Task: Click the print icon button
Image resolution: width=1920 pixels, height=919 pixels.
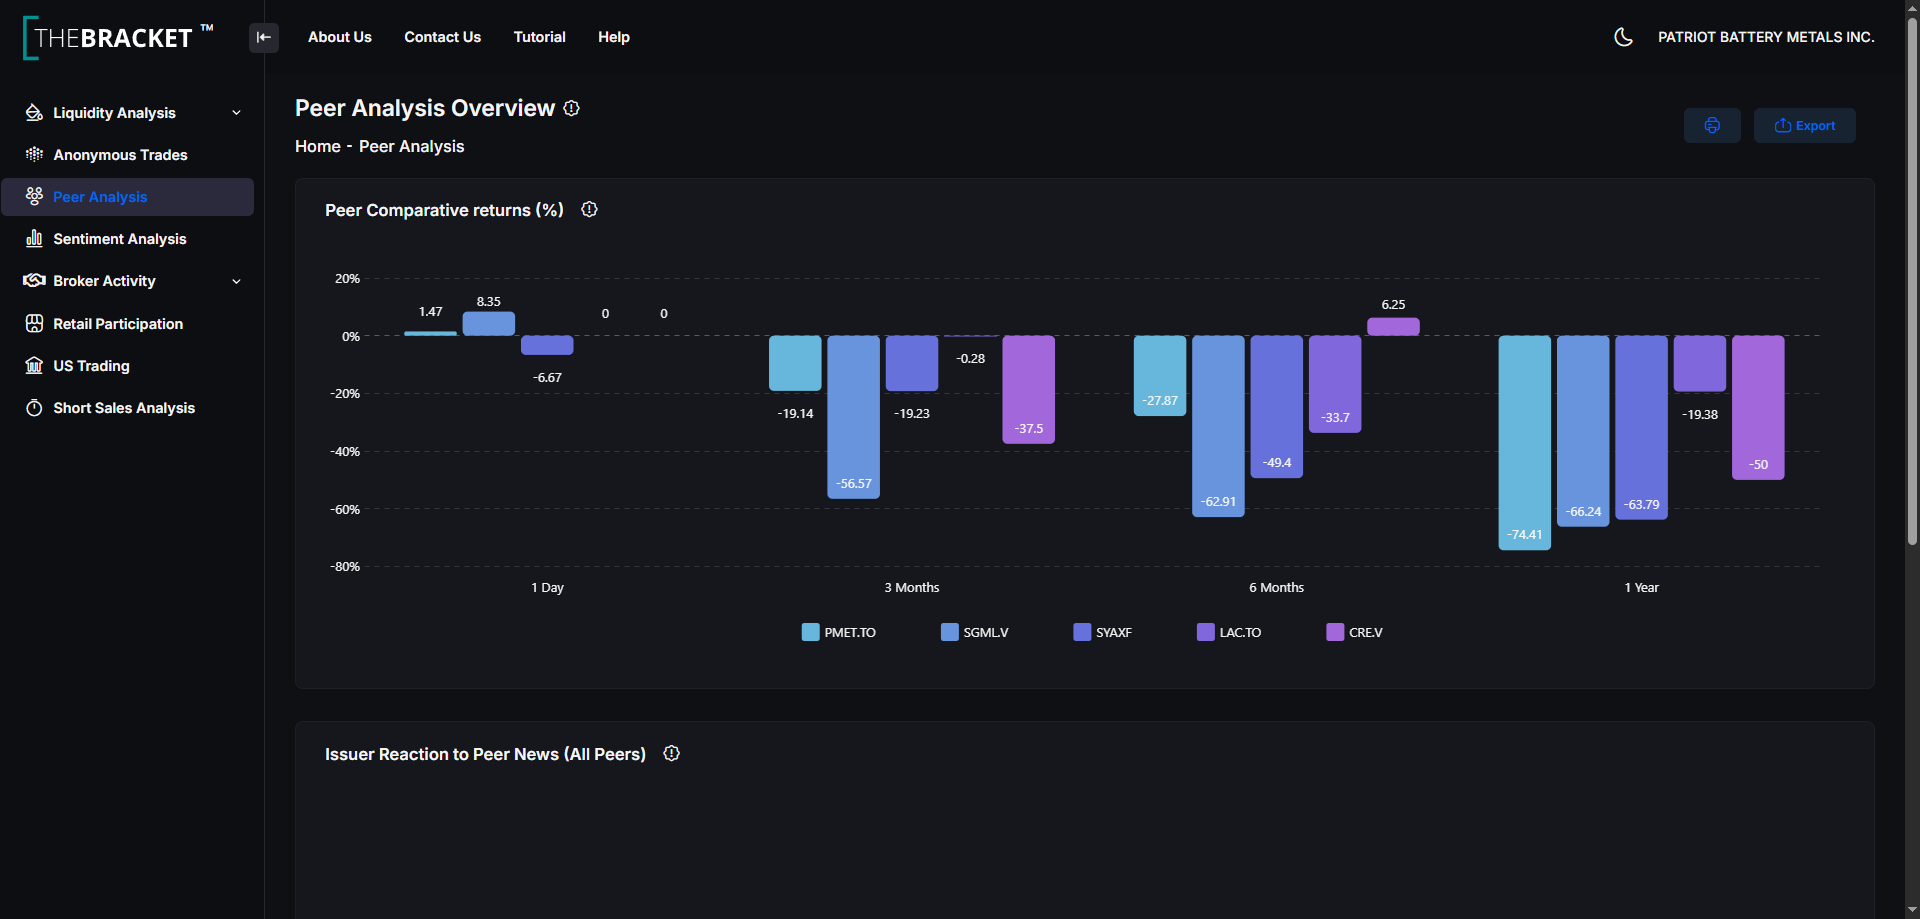Action: pyautogui.click(x=1712, y=126)
